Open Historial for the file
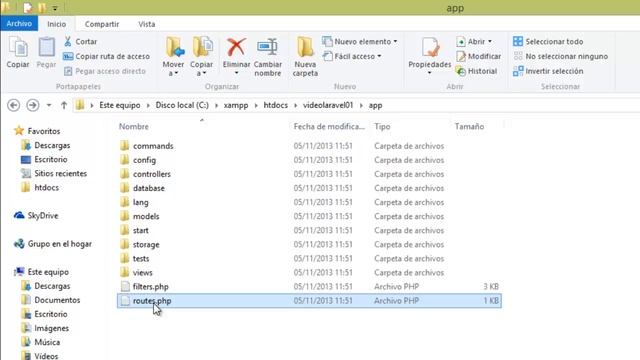The width and height of the screenshot is (640, 360). [x=477, y=71]
